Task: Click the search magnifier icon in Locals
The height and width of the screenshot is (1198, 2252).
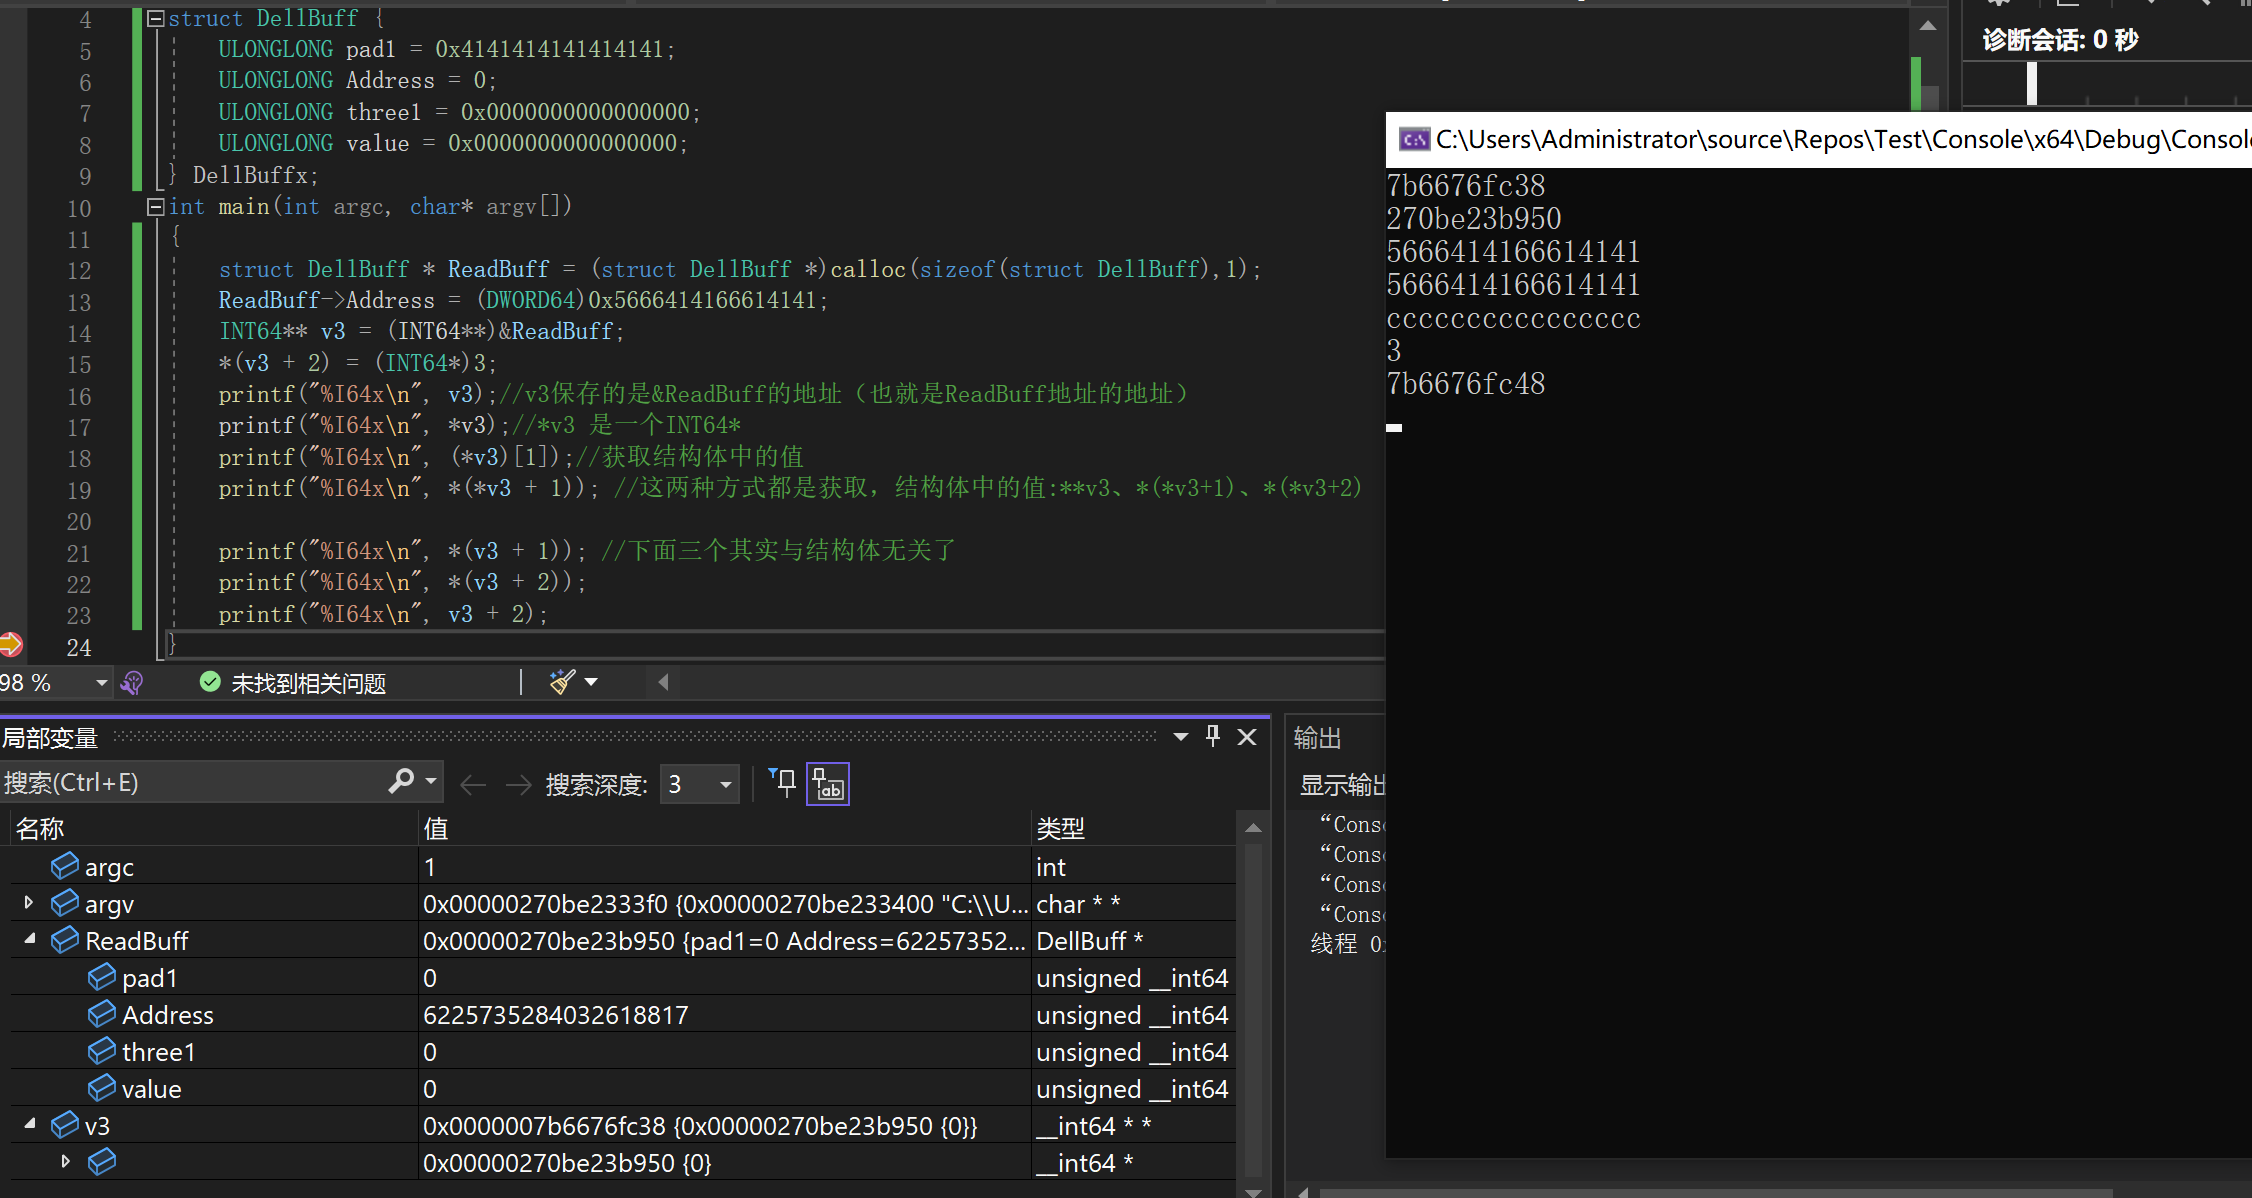Action: [402, 781]
